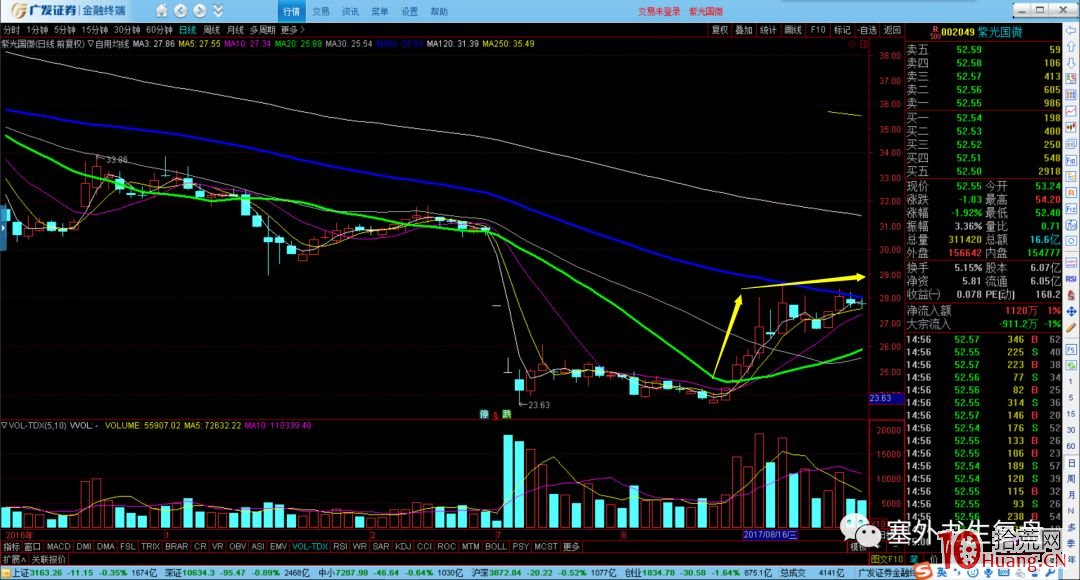Go to the home page icon

161,11
